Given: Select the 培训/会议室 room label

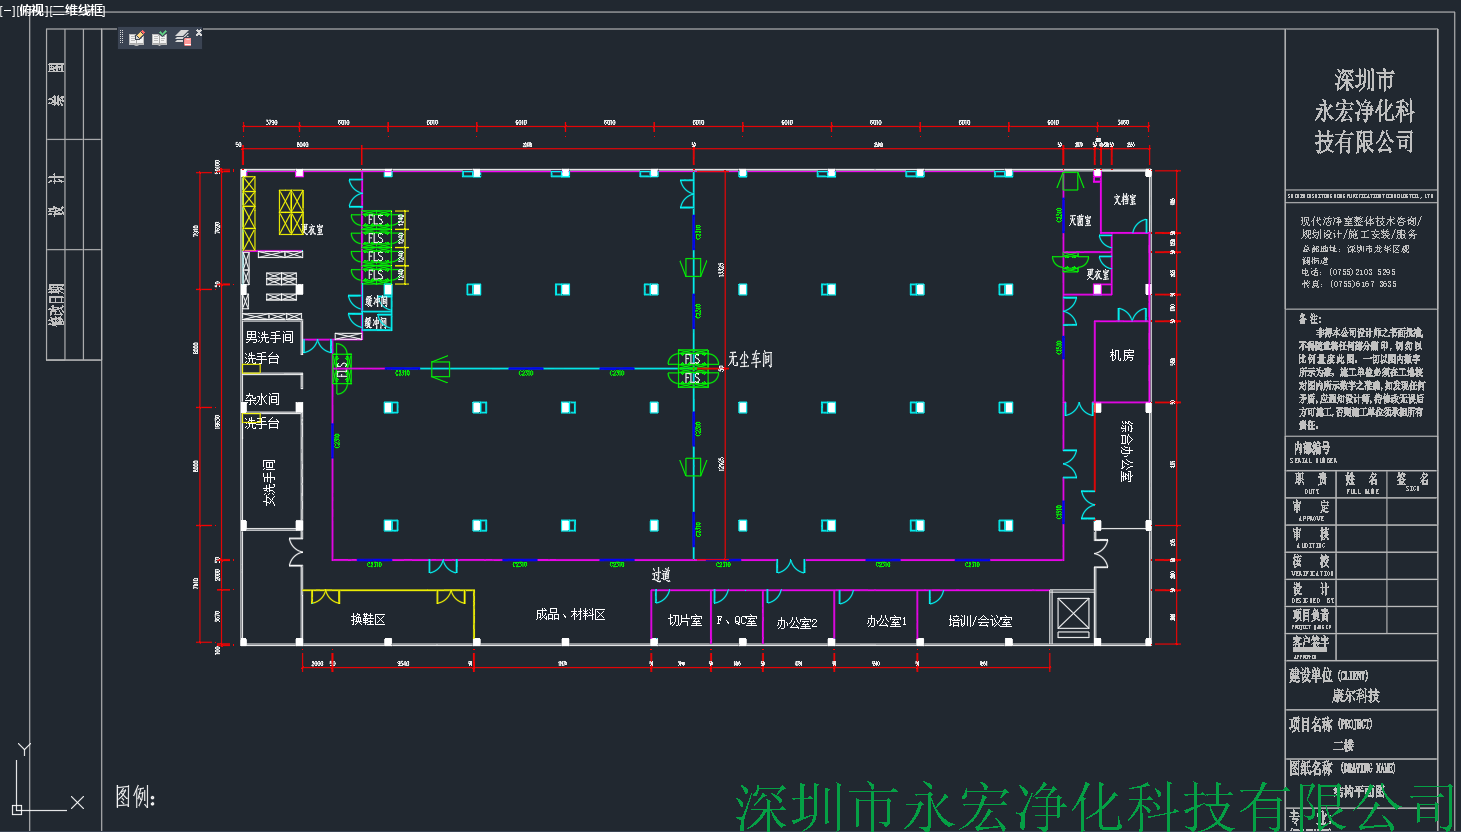Looking at the screenshot, I should pos(980,622).
